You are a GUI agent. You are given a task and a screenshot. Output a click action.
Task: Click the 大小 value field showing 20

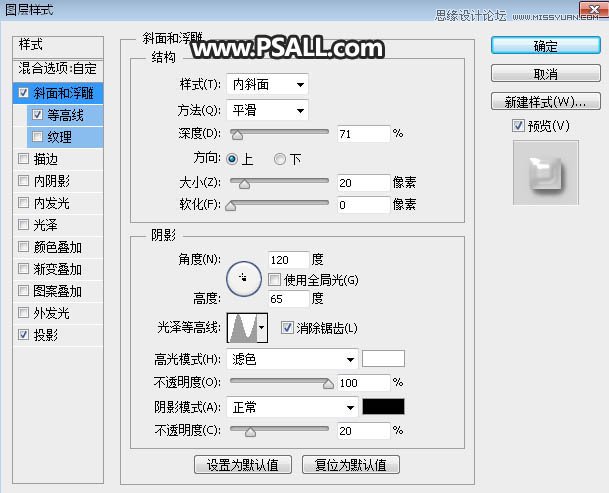pyautogui.click(x=364, y=183)
